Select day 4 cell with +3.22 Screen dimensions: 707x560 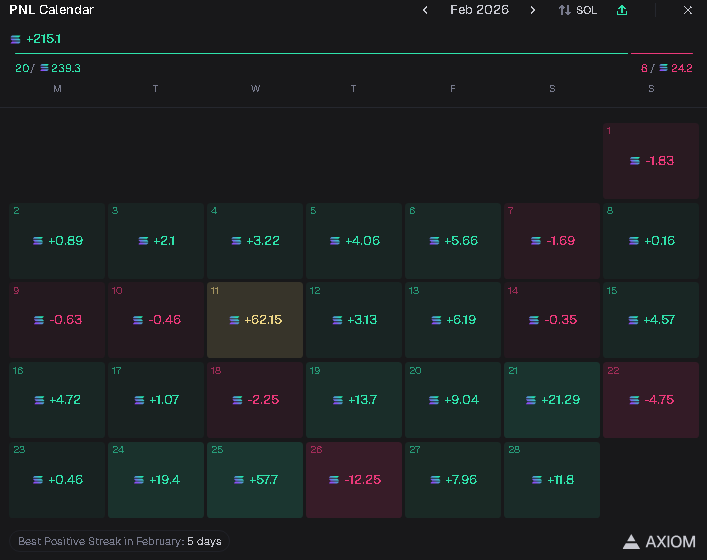(255, 241)
